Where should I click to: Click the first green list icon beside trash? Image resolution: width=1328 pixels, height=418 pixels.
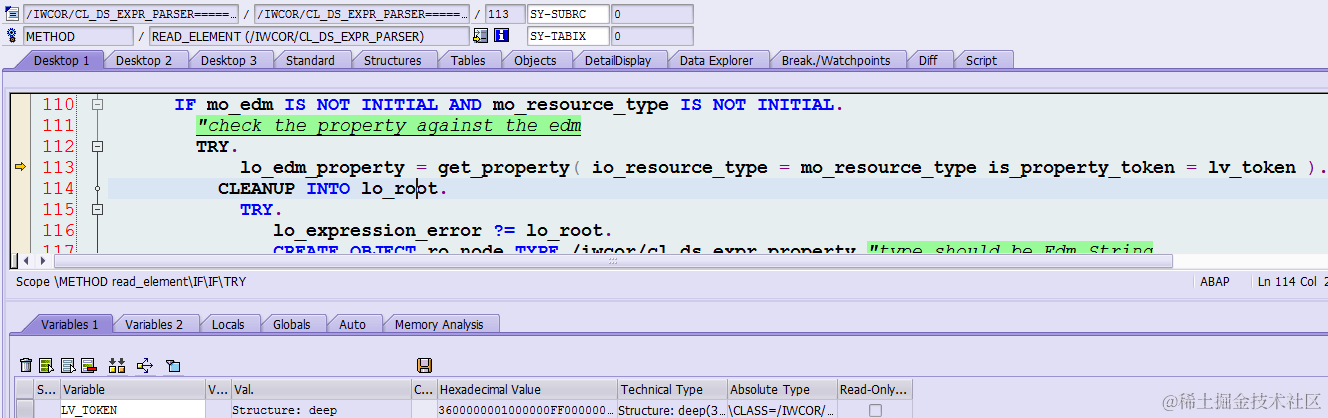point(46,365)
